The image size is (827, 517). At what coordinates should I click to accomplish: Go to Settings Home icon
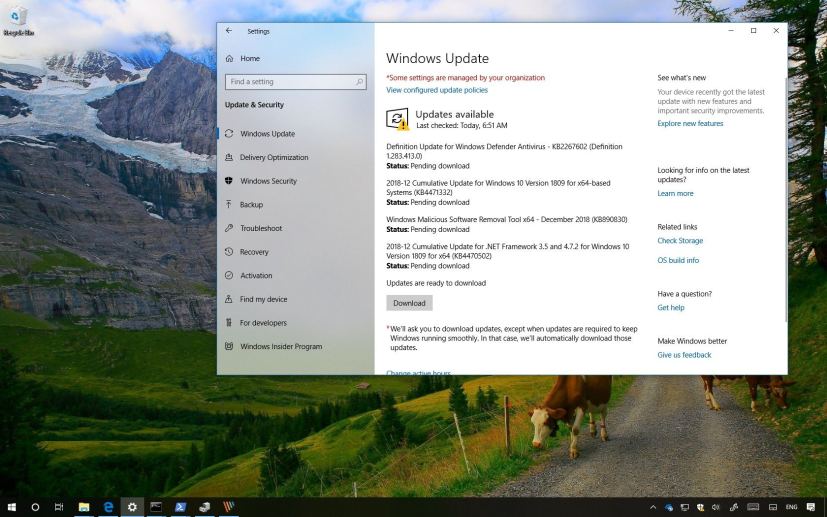(229, 59)
